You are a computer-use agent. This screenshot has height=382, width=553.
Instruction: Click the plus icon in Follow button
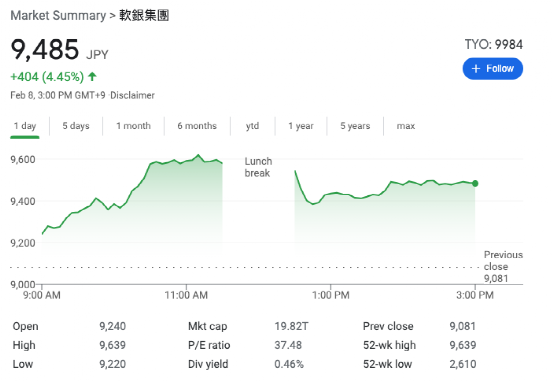tap(476, 69)
